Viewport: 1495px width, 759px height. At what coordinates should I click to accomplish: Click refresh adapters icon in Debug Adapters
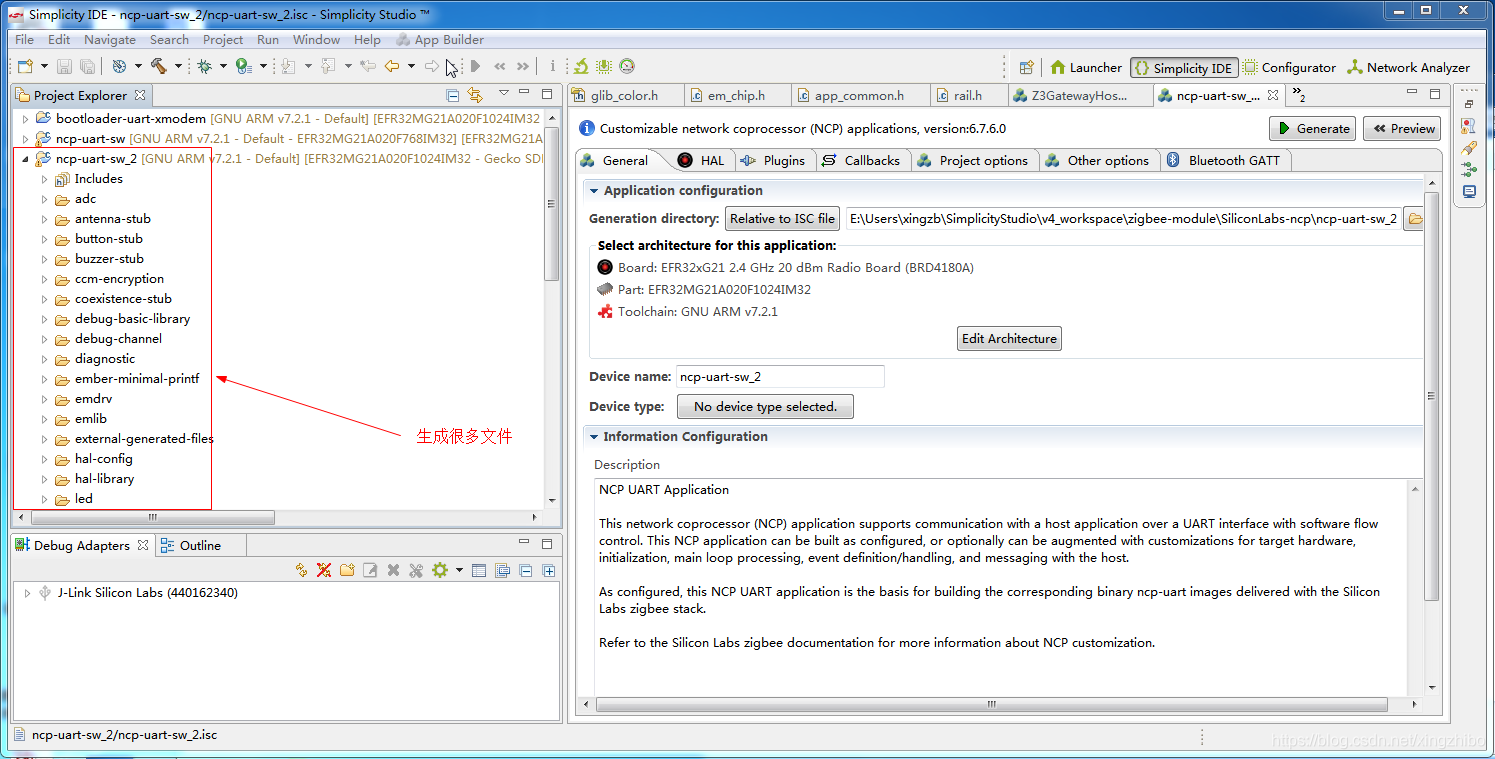[x=301, y=570]
